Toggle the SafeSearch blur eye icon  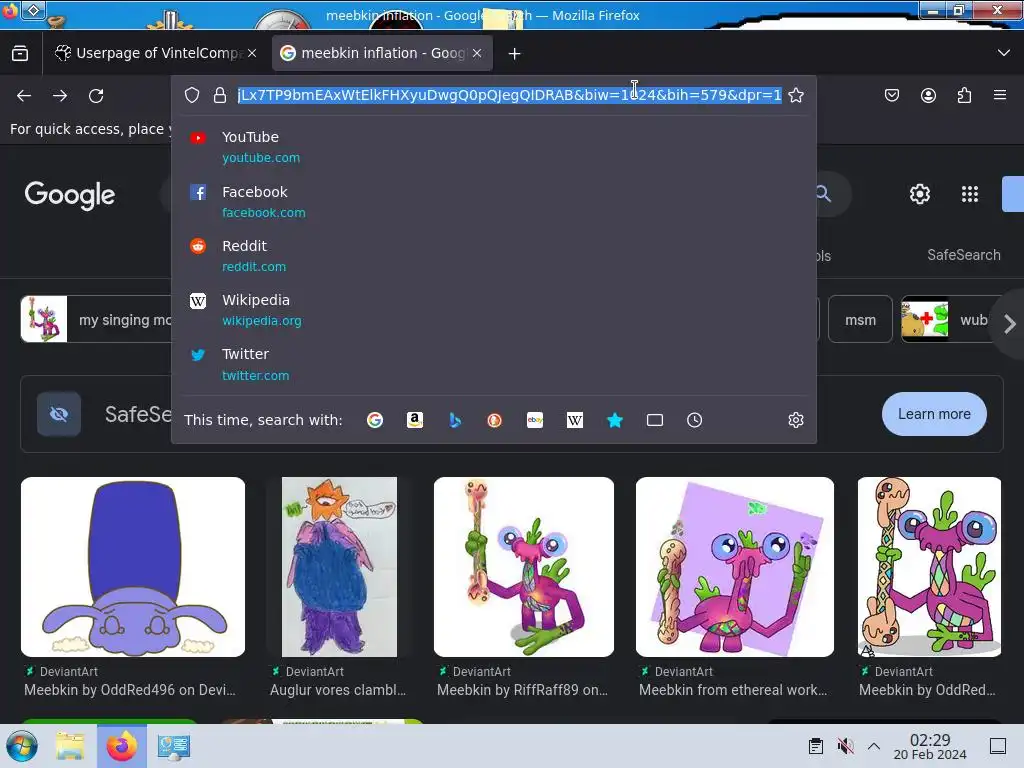59,414
